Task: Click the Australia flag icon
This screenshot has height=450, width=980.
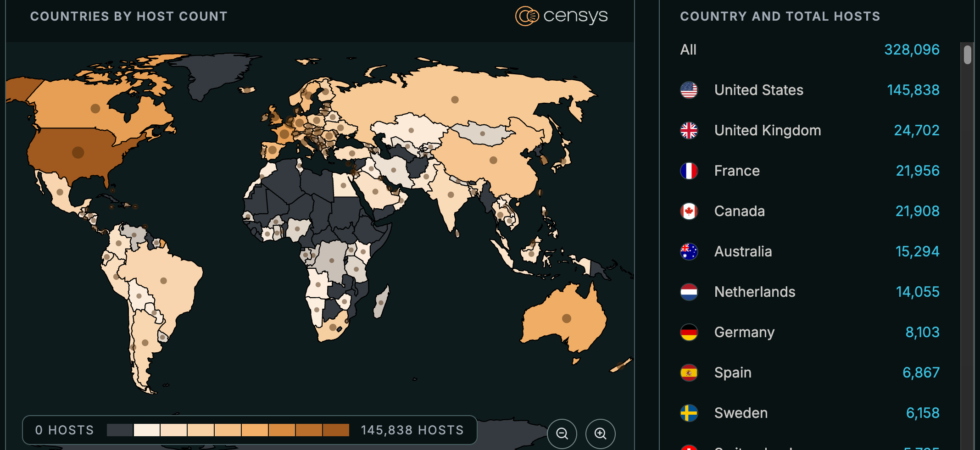Action: tap(689, 252)
